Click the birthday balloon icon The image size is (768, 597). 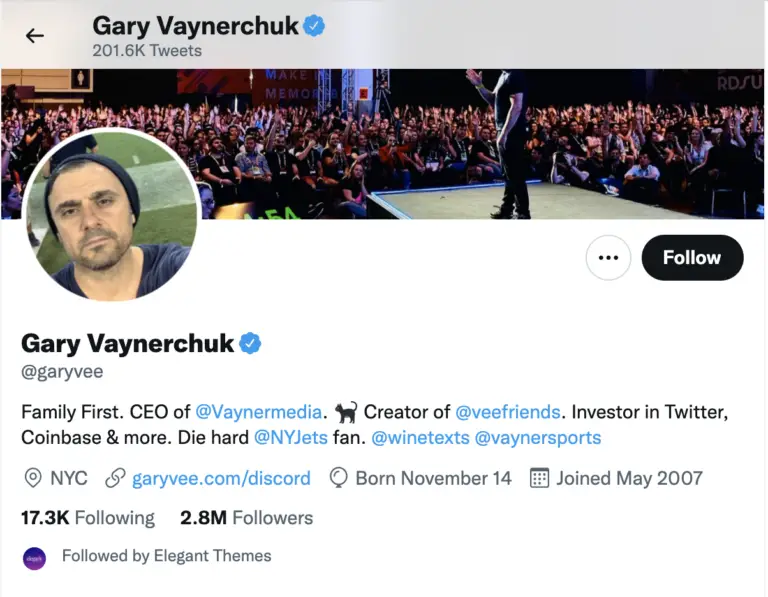338,478
